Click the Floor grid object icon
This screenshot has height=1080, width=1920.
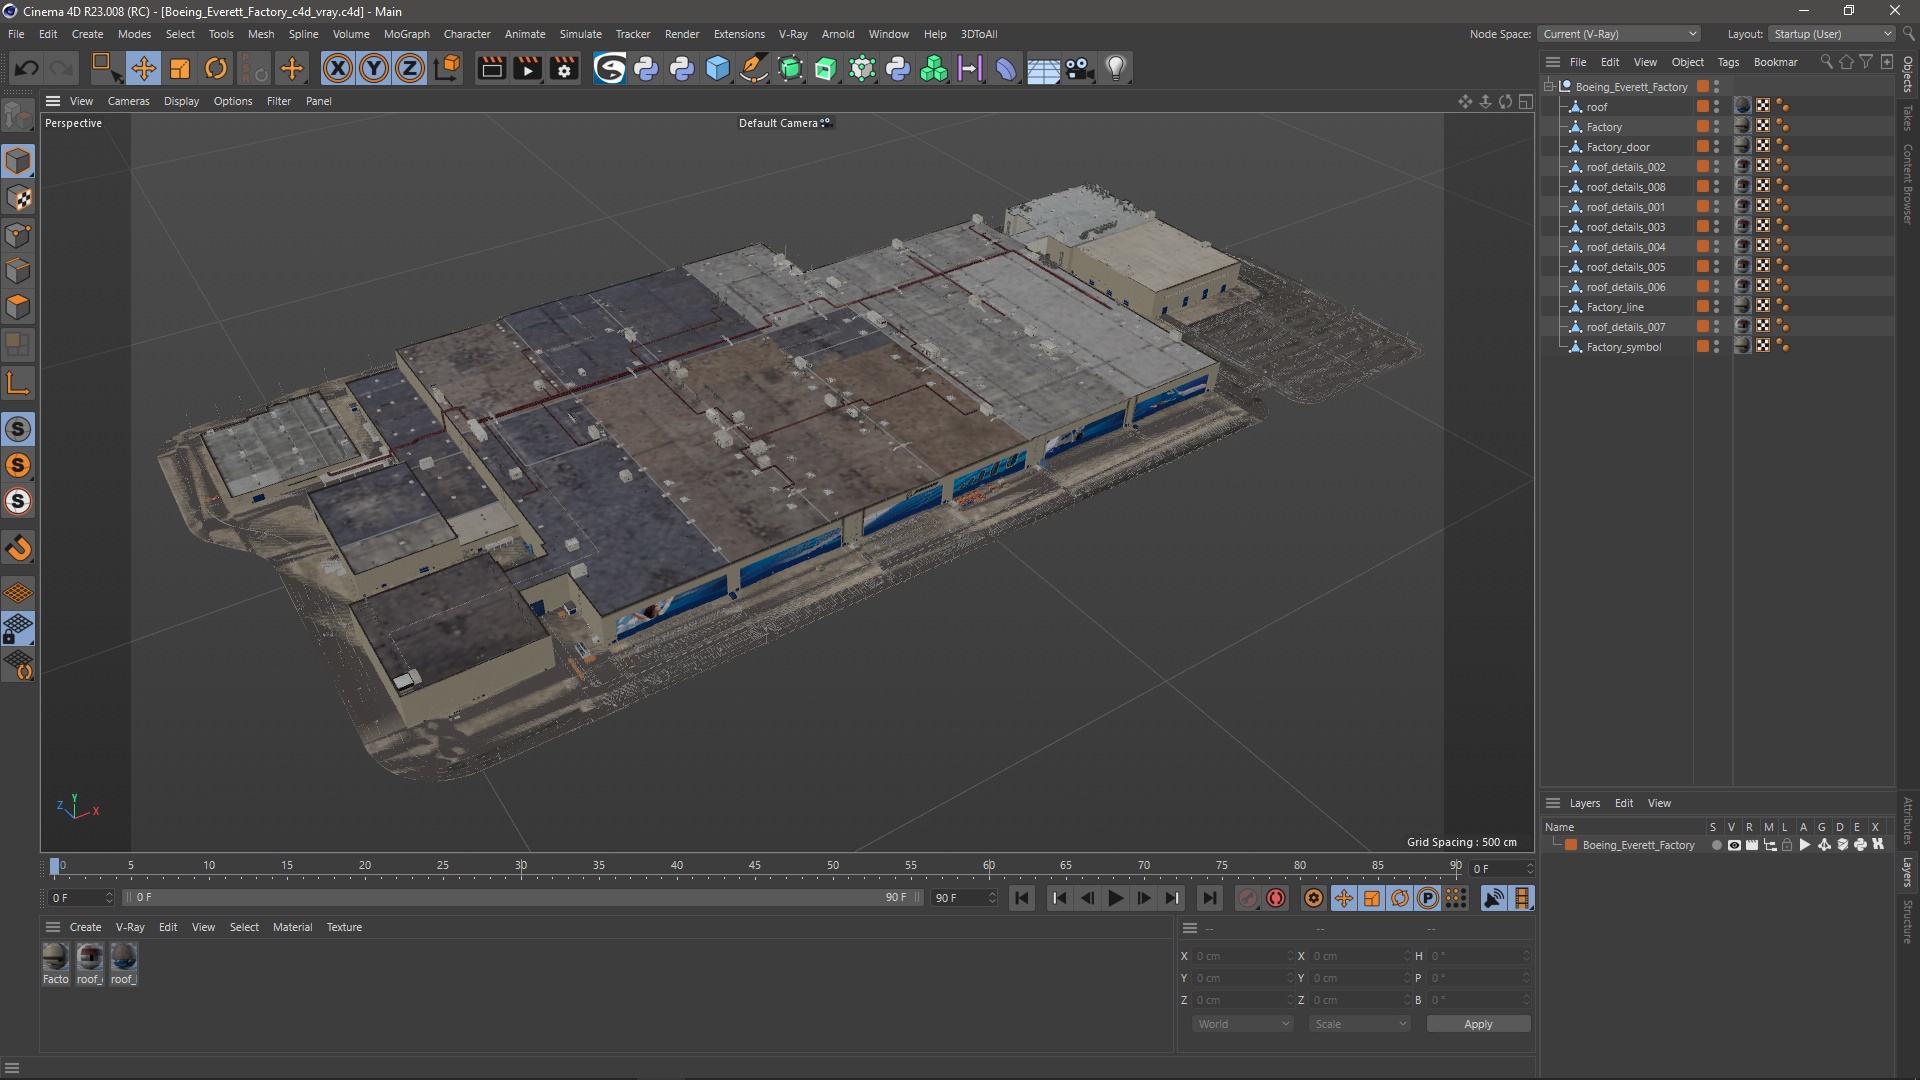coord(1043,68)
